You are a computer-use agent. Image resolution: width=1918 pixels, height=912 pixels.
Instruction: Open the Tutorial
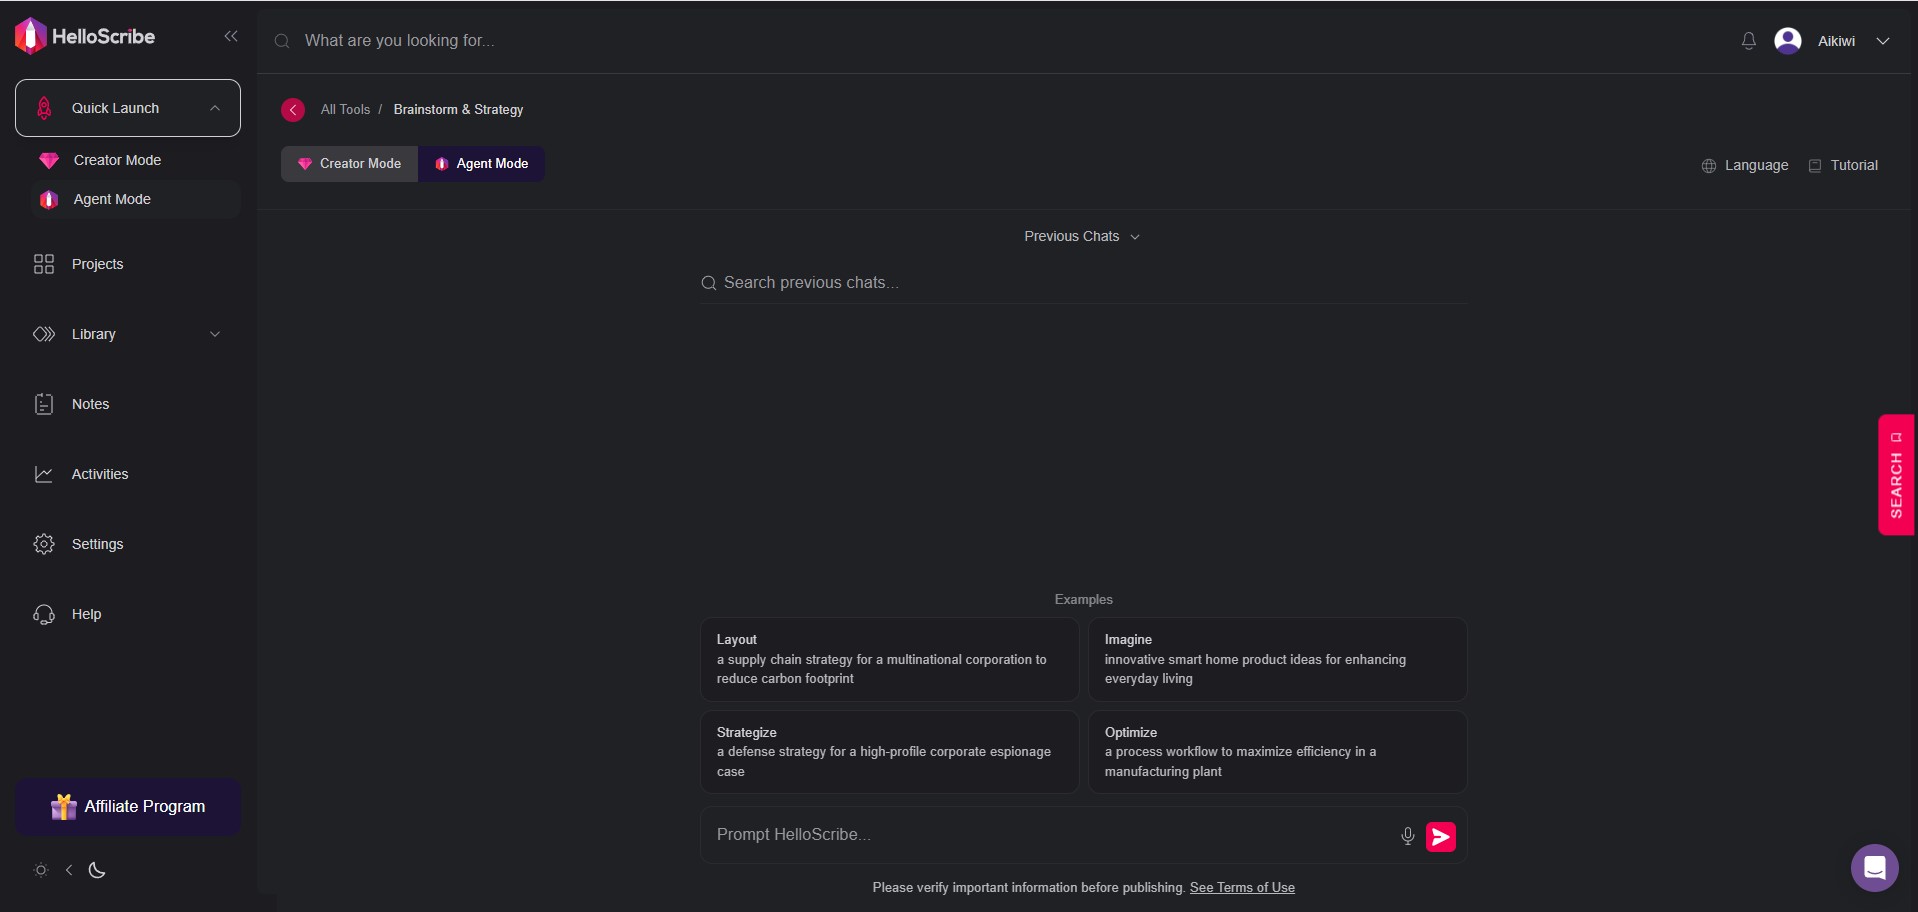[1843, 166]
